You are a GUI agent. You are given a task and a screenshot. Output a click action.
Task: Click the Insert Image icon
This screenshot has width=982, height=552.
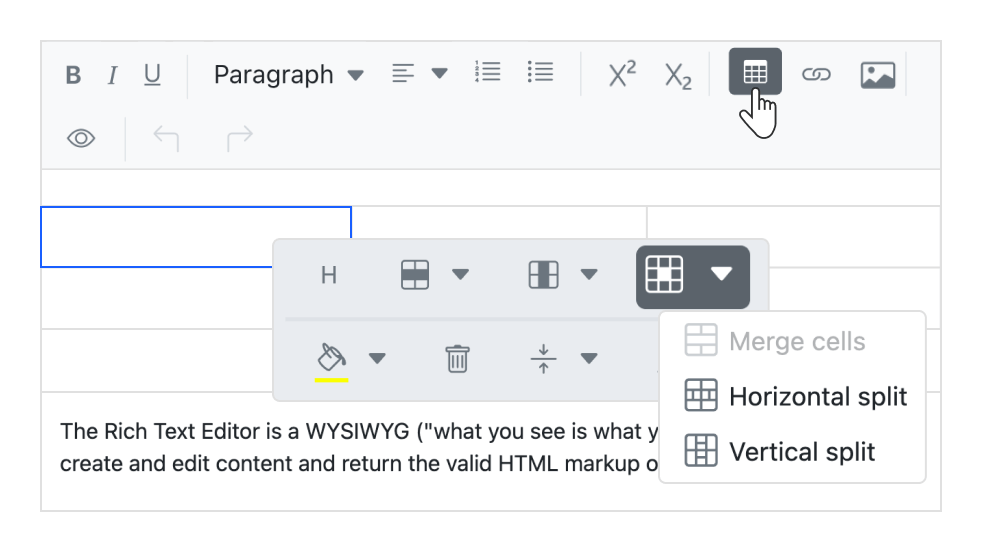(x=877, y=75)
